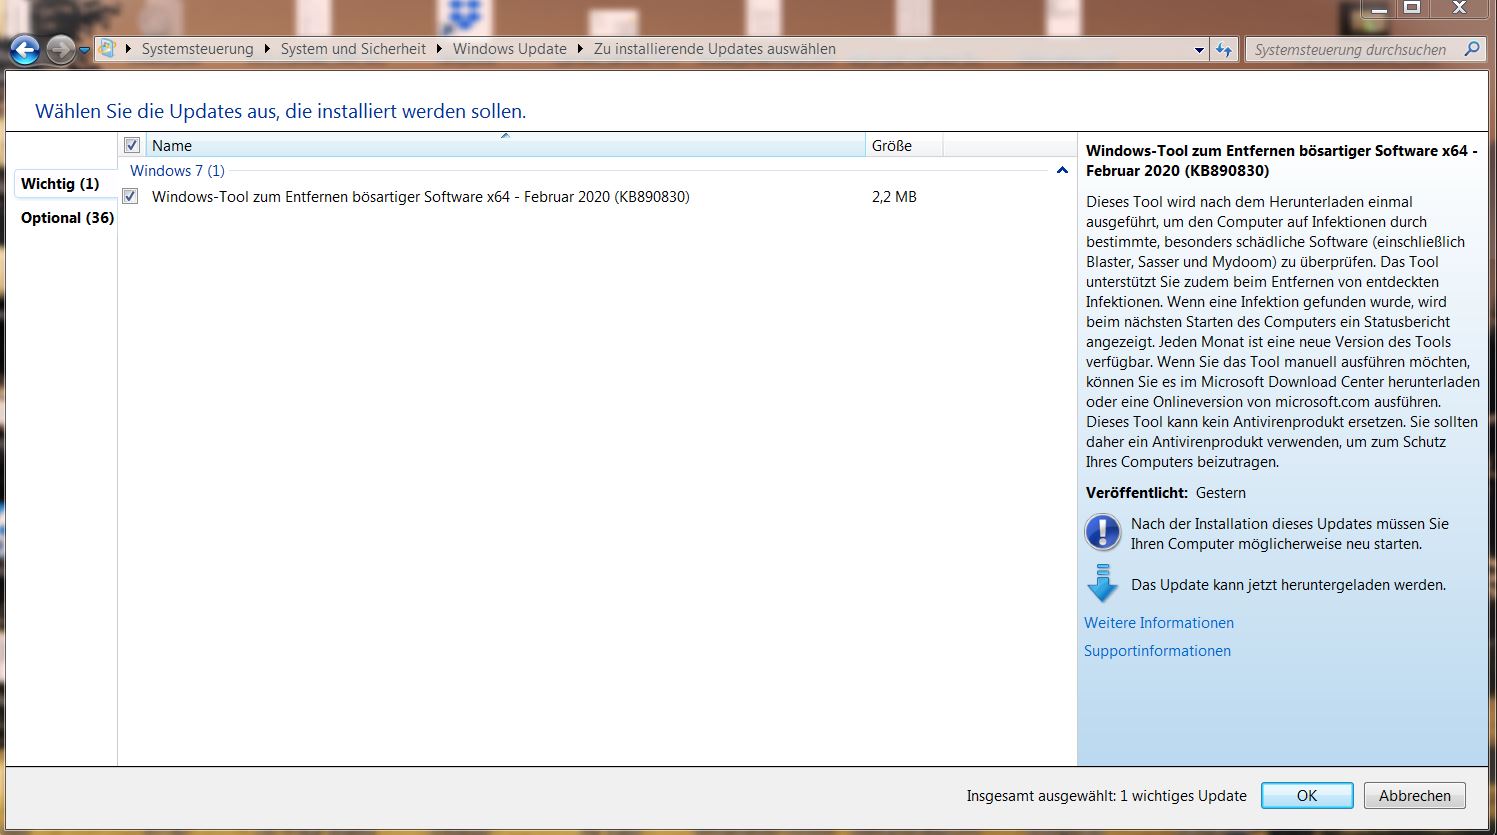Open the Weitere Informationen link

pyautogui.click(x=1158, y=623)
